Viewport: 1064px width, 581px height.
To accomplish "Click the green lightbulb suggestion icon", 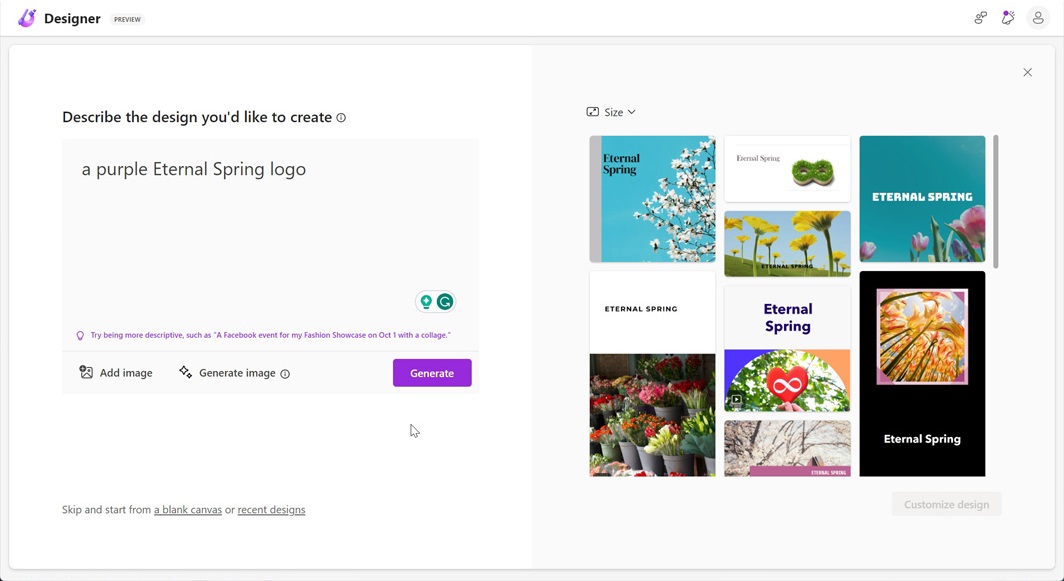I will click(426, 302).
